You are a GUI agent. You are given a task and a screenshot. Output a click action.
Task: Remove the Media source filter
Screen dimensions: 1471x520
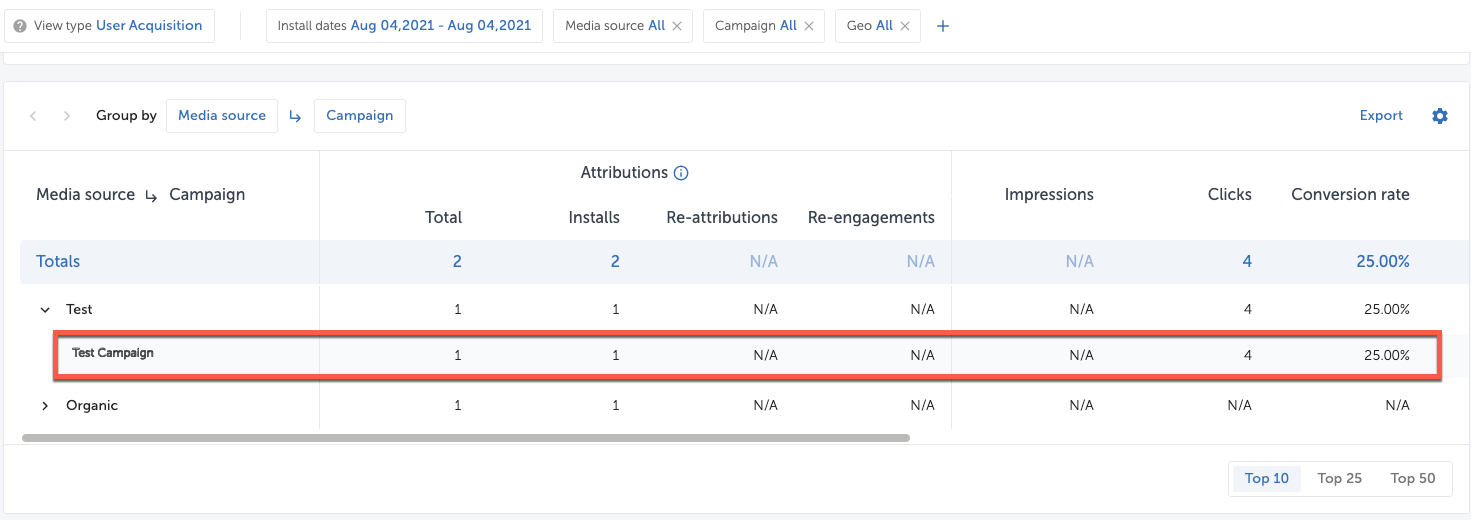point(677,26)
